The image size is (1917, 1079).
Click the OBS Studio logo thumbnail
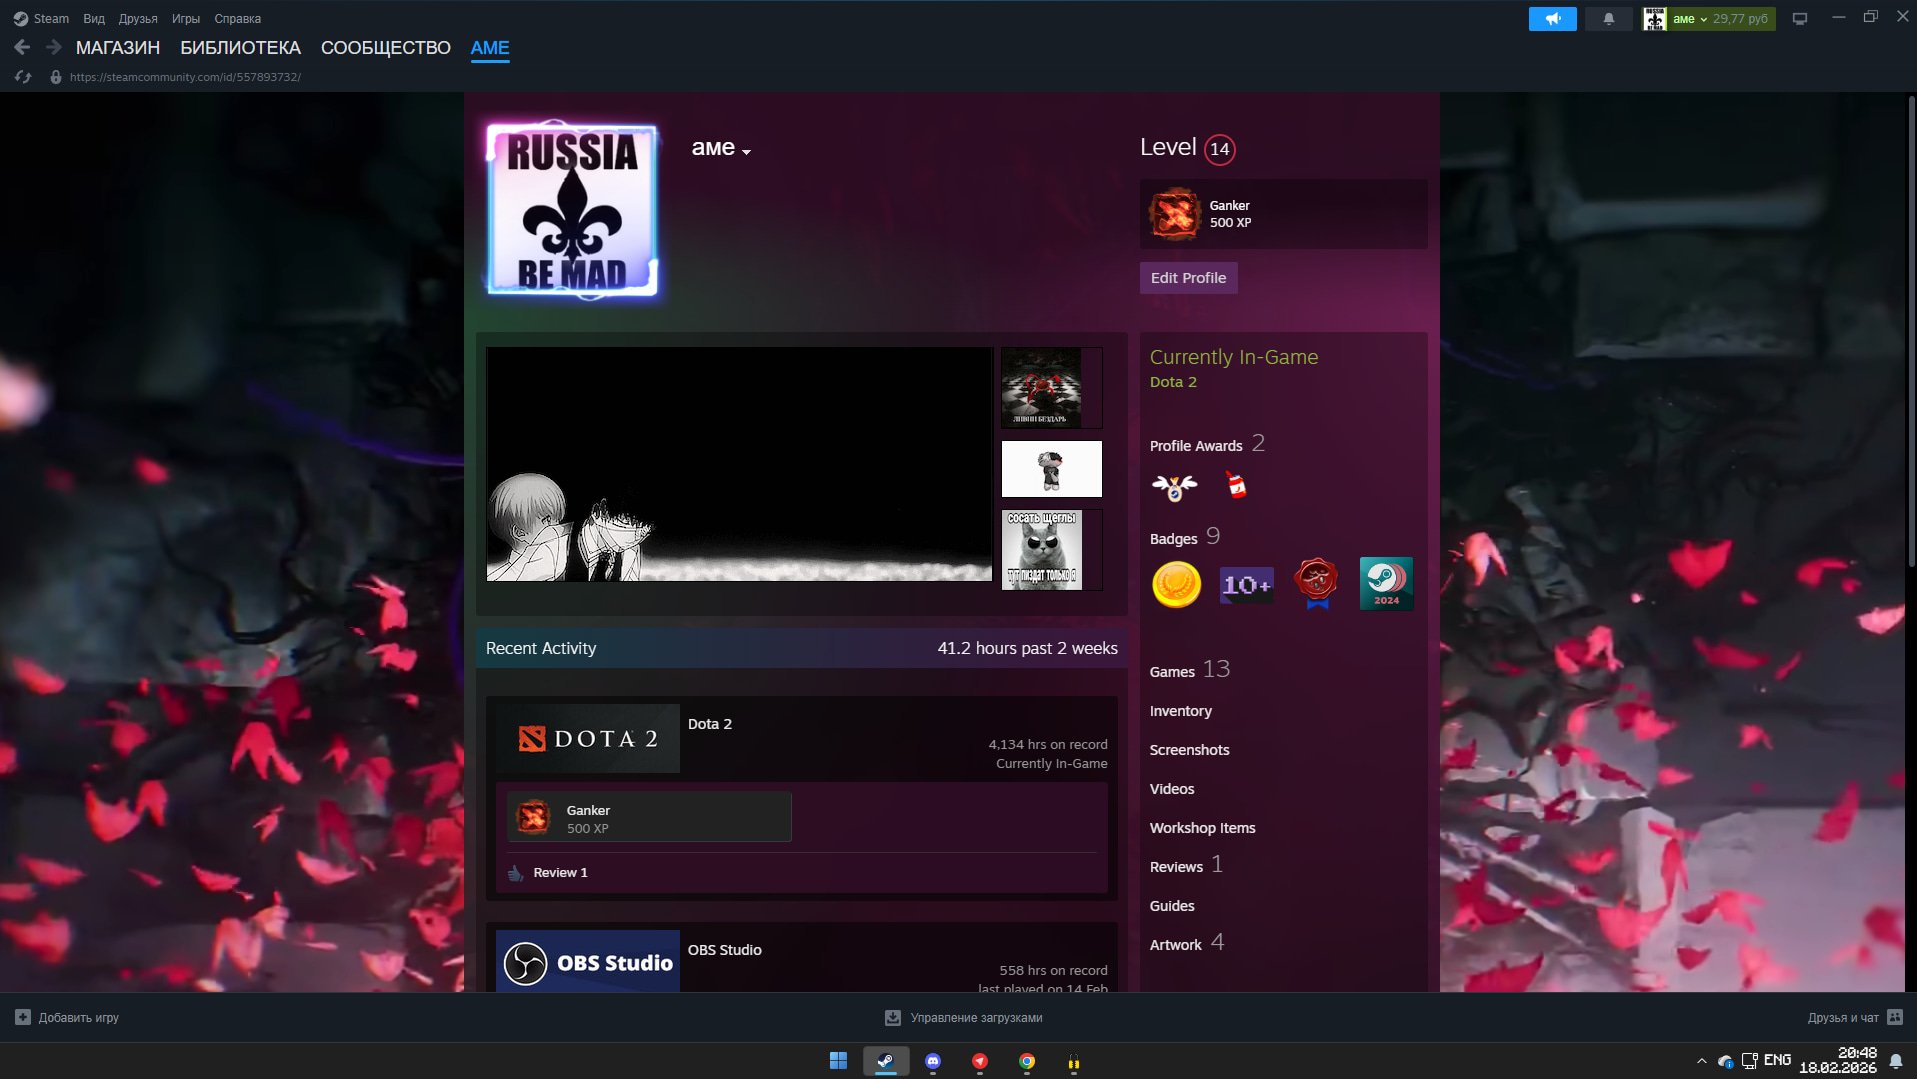click(x=588, y=961)
